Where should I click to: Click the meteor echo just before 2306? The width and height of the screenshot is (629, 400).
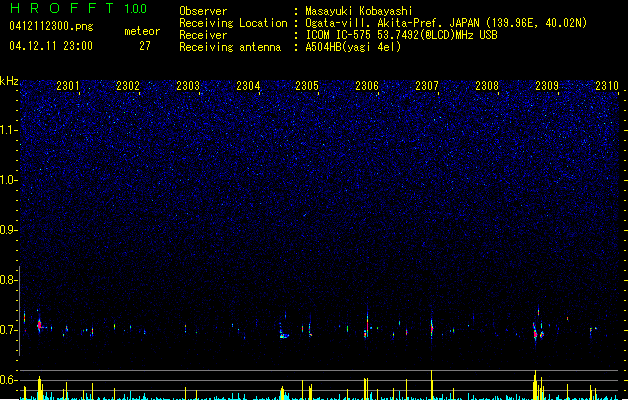367,324
